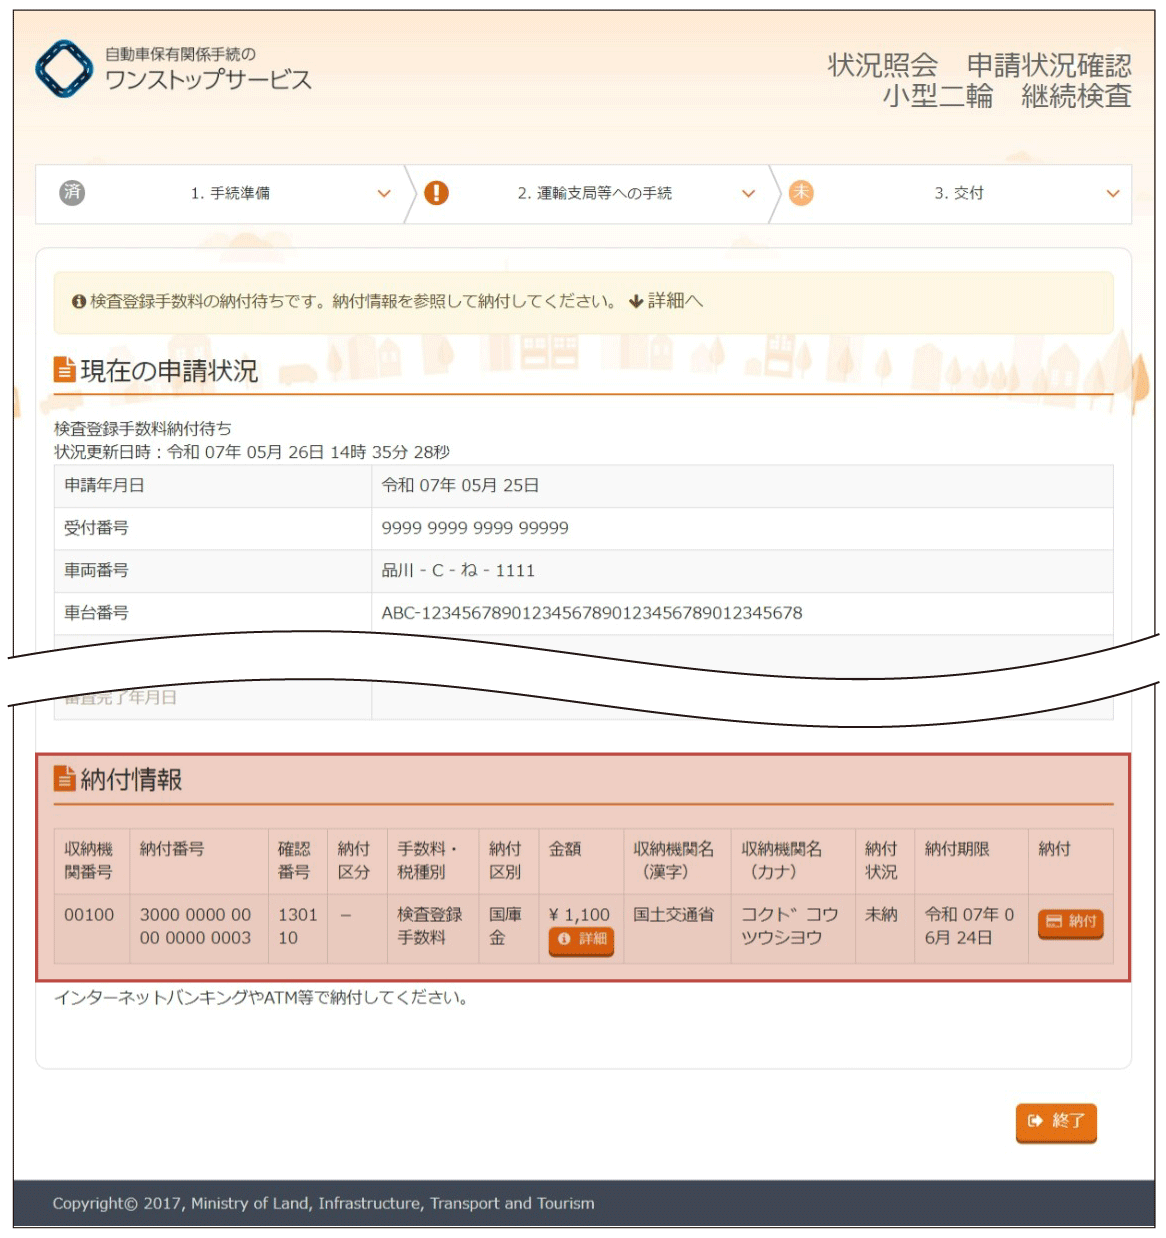Click the コクド コウツウシヨウ cell
This screenshot has height=1238, width=1166.
coord(793,927)
